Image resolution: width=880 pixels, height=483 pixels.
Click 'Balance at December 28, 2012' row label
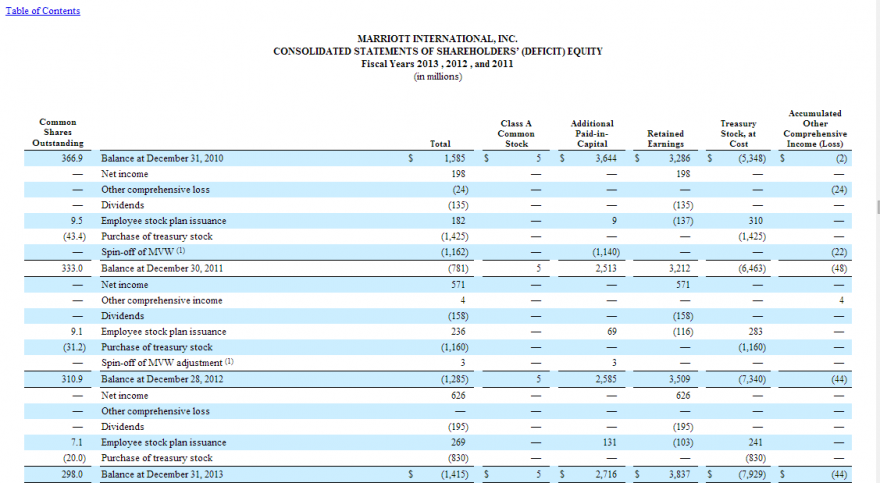pyautogui.click(x=162, y=379)
